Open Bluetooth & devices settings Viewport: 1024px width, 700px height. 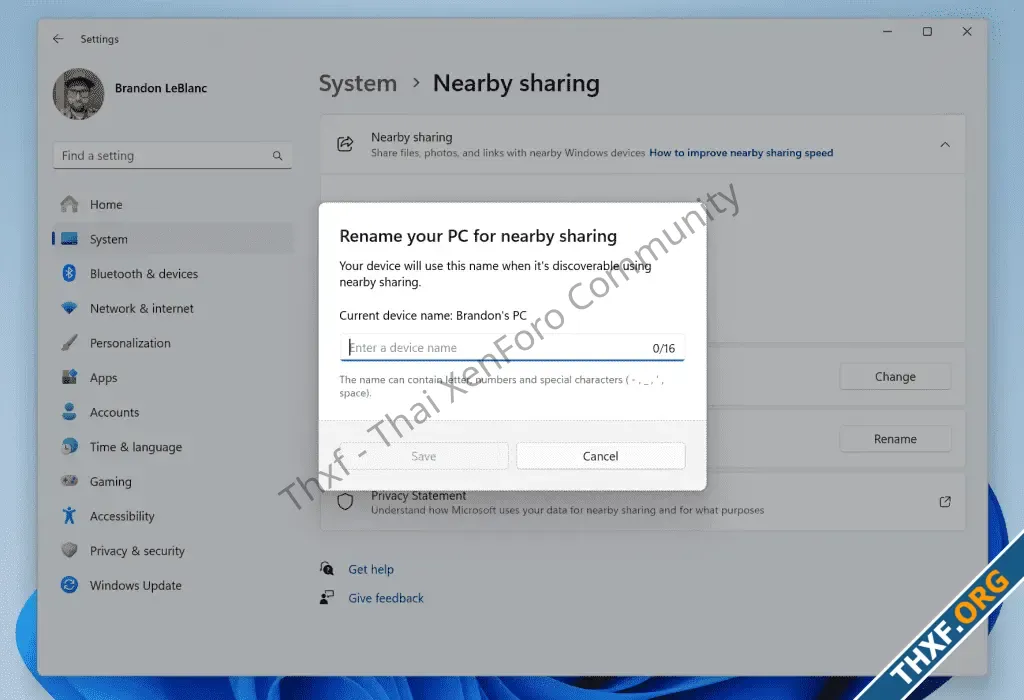(x=172, y=274)
